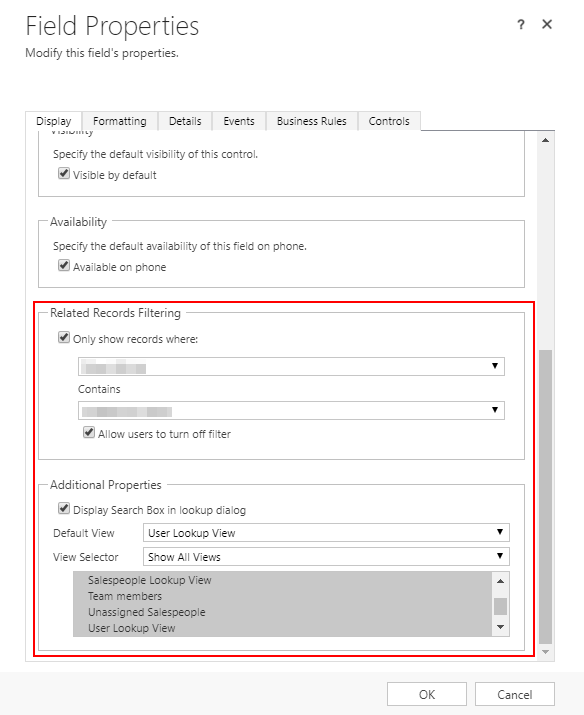Open the Controls tab
This screenshot has width=584, height=715.
coord(389,121)
